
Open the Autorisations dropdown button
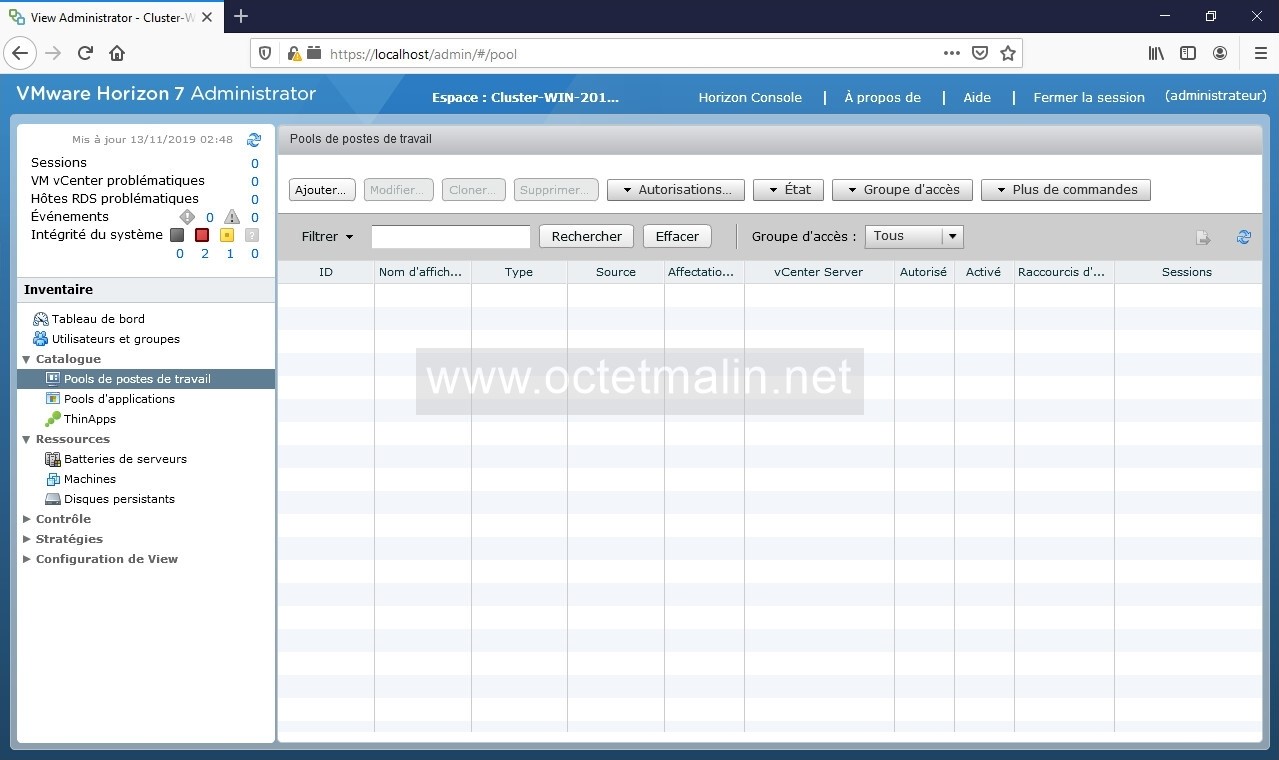[676, 190]
